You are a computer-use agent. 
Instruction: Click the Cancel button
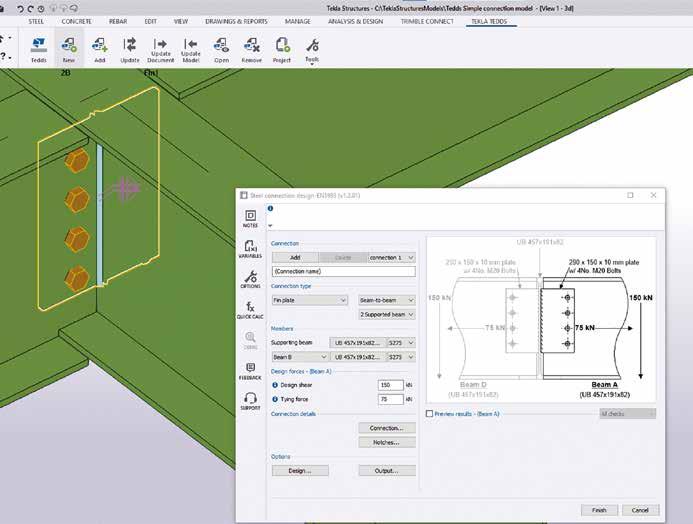[x=640, y=510]
